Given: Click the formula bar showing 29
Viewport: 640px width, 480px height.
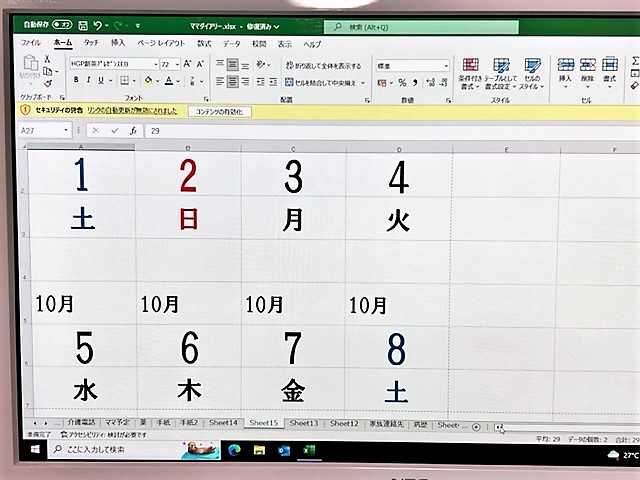Looking at the screenshot, I should tap(392, 131).
